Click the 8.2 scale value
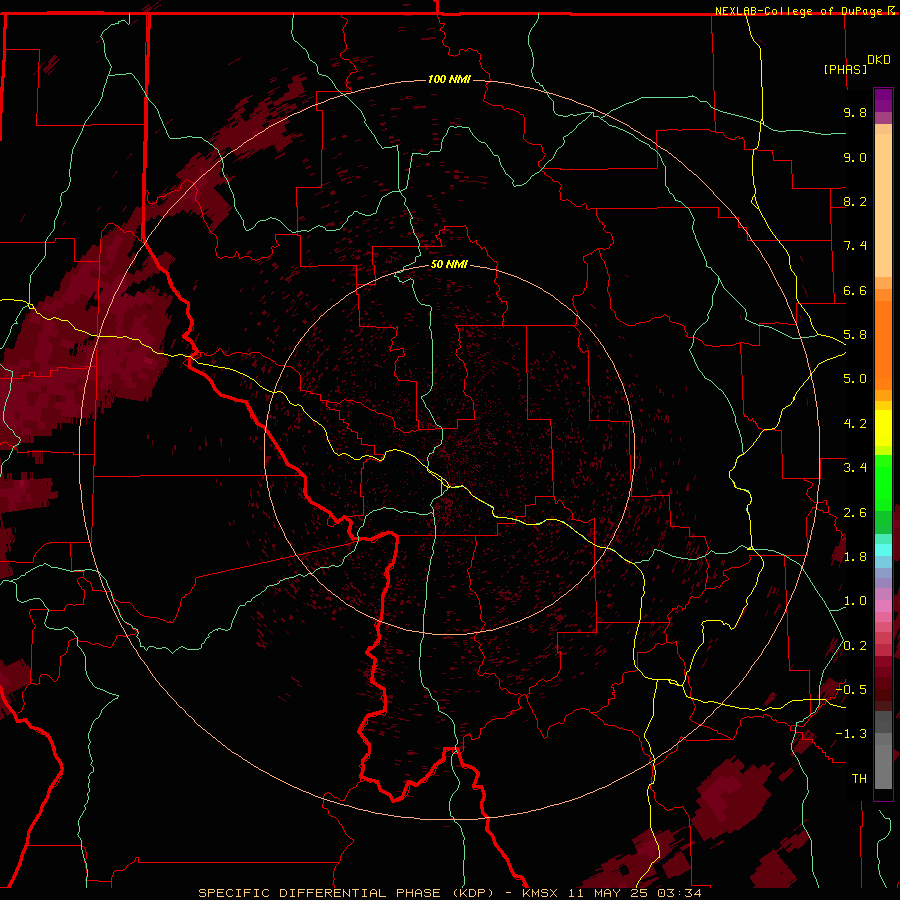Screen dimensions: 900x900 click(855, 201)
